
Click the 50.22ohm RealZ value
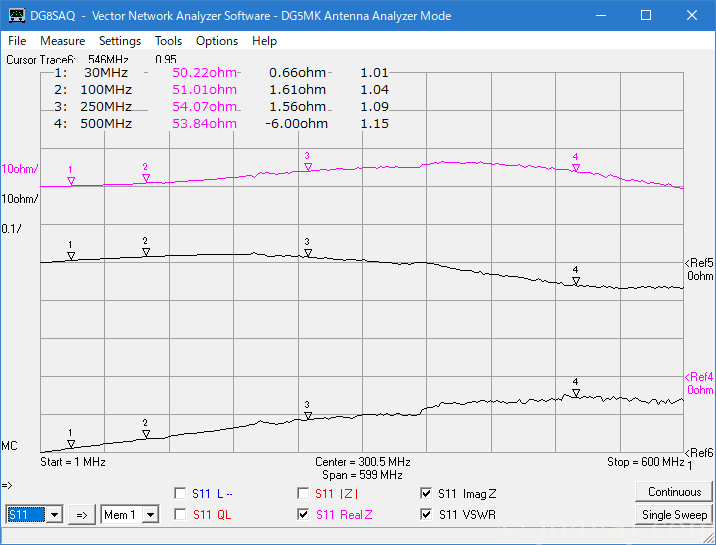pyautogui.click(x=205, y=73)
